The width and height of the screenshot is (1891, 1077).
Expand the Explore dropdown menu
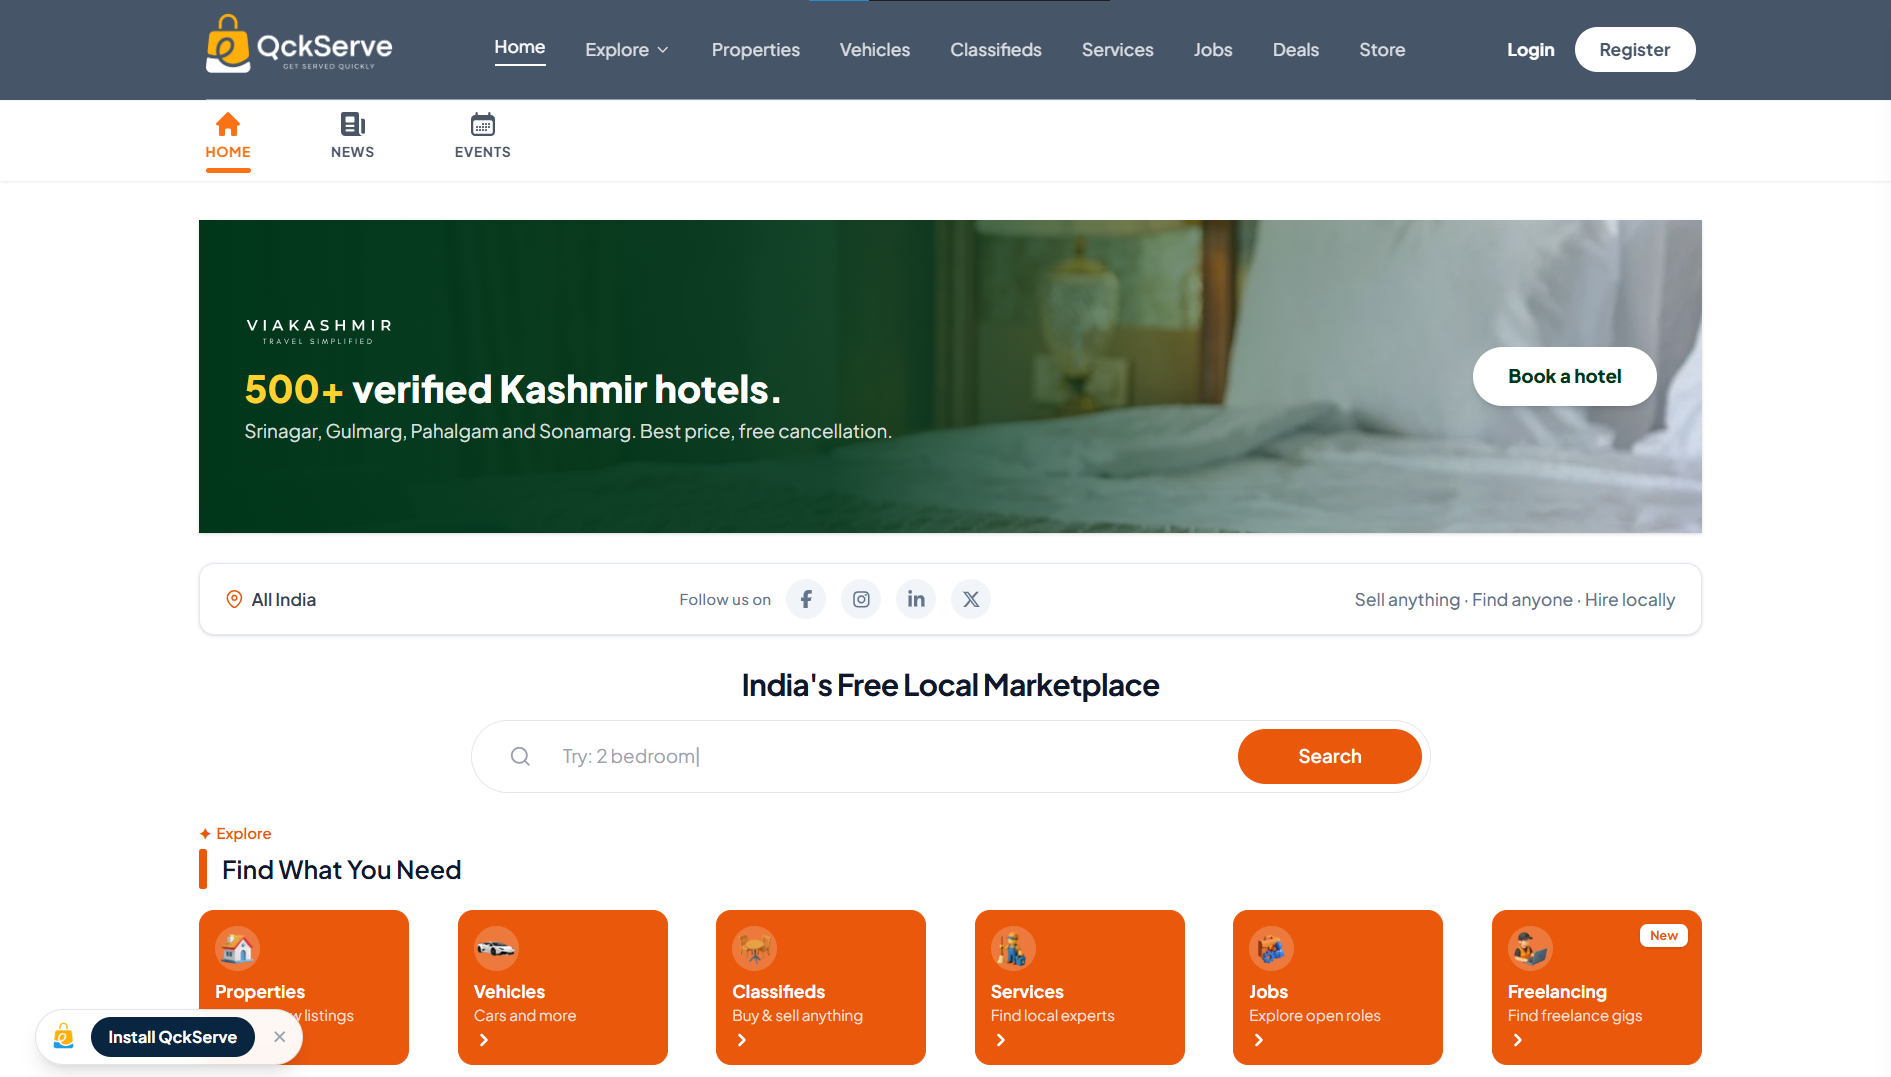click(x=627, y=50)
